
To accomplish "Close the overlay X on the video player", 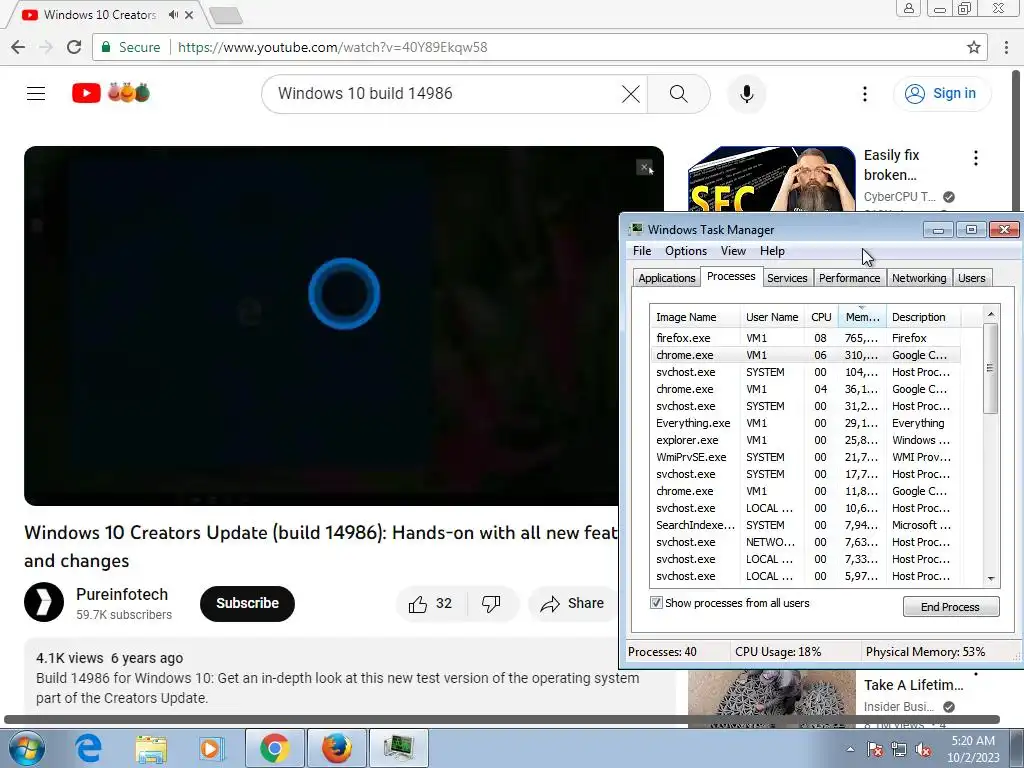I will coord(644,168).
